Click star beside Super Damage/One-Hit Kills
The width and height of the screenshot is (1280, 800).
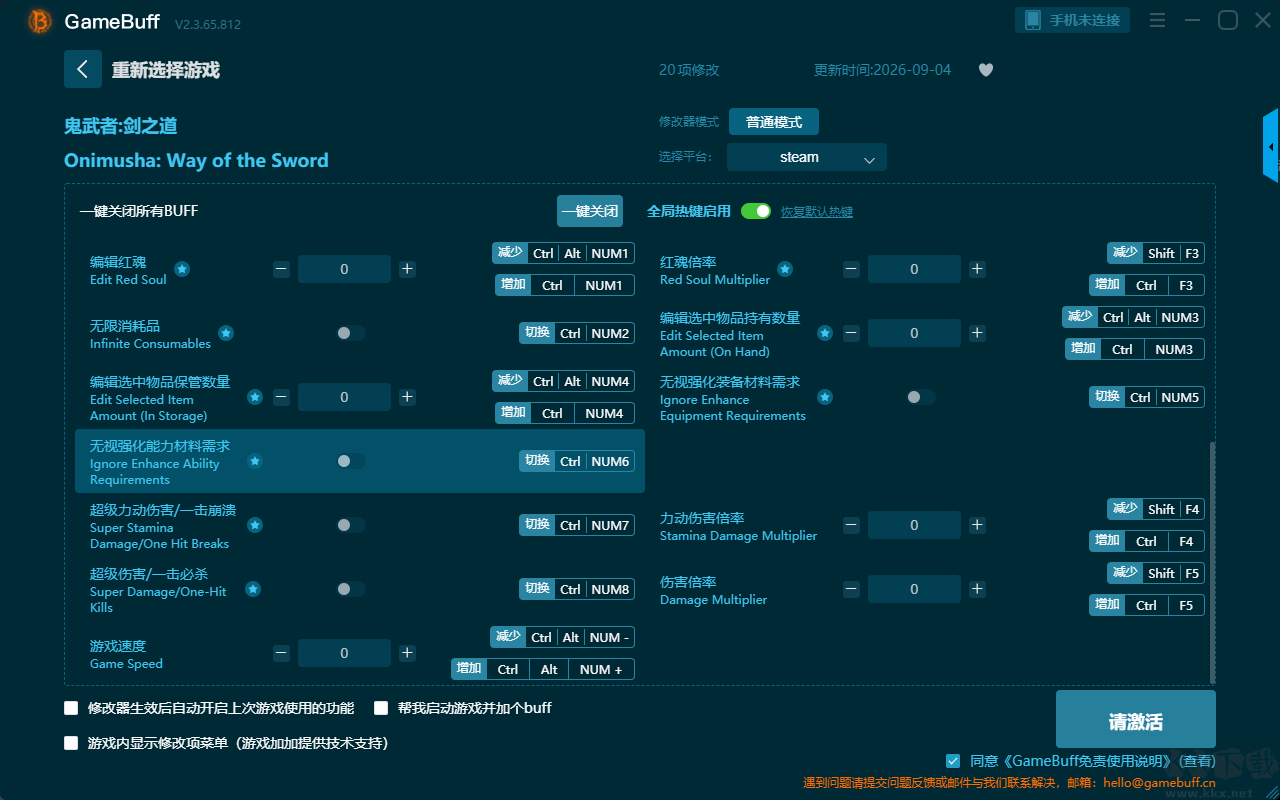(x=253, y=589)
